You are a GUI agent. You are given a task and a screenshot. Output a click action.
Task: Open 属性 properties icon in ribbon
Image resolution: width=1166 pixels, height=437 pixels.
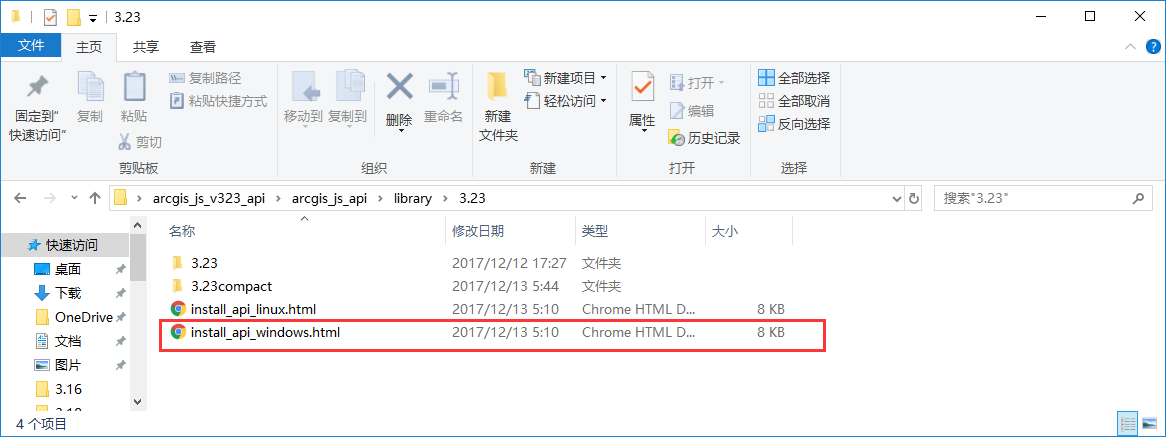click(642, 88)
